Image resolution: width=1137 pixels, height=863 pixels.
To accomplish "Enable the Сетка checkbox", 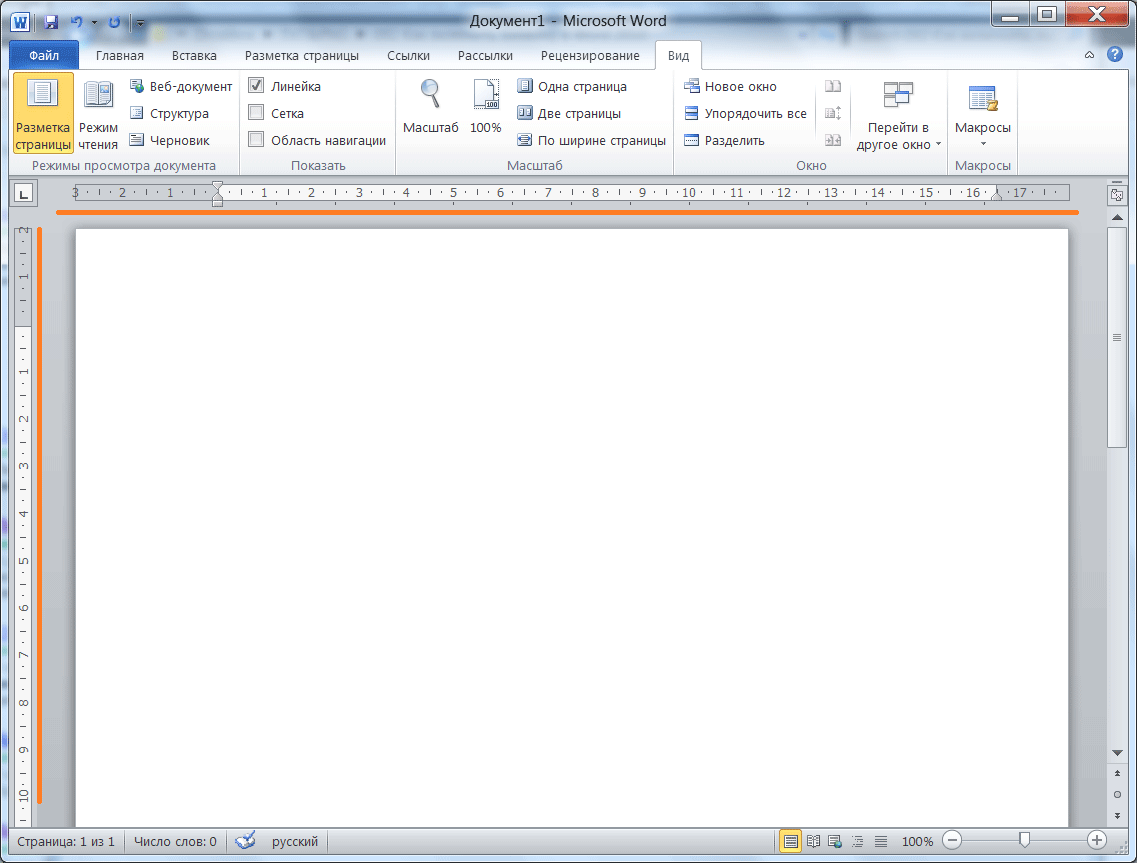I will coord(256,112).
